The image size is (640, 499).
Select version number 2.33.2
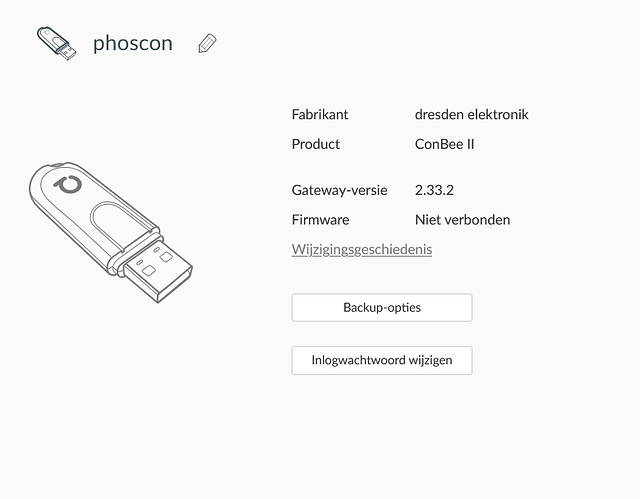pos(434,190)
